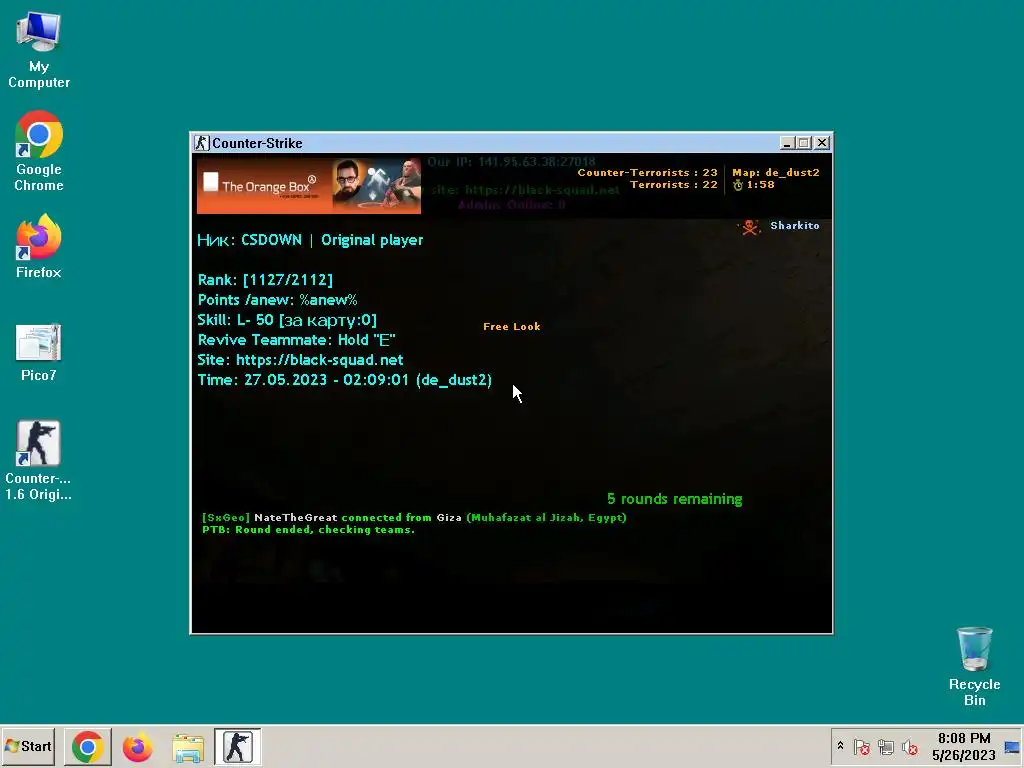Click the Ник: CSDOWN | Original player line
This screenshot has width=1024, height=768.
pyautogui.click(x=310, y=240)
